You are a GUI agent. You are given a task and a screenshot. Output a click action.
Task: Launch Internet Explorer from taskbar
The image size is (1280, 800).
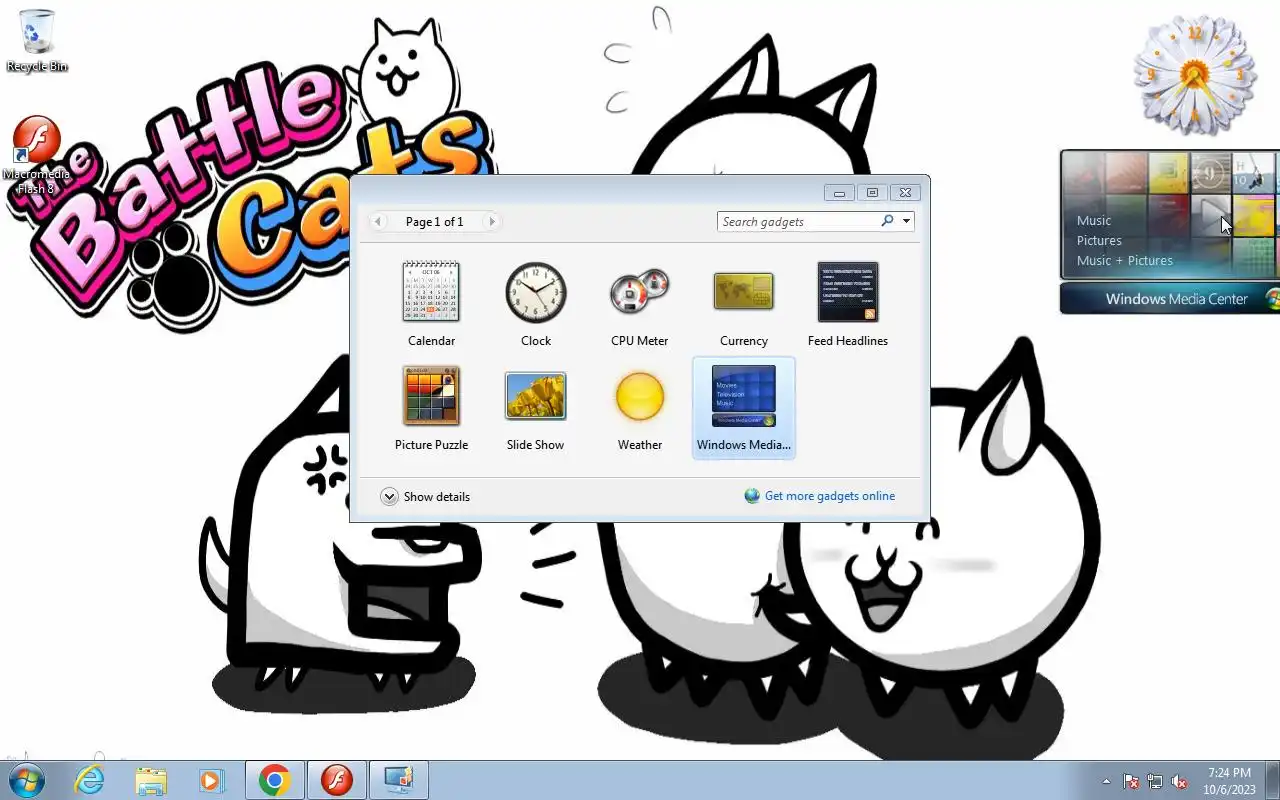(x=90, y=780)
